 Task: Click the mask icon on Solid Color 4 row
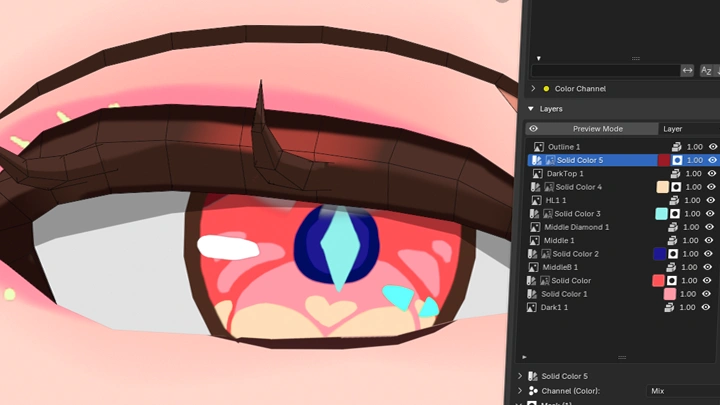(x=676, y=187)
